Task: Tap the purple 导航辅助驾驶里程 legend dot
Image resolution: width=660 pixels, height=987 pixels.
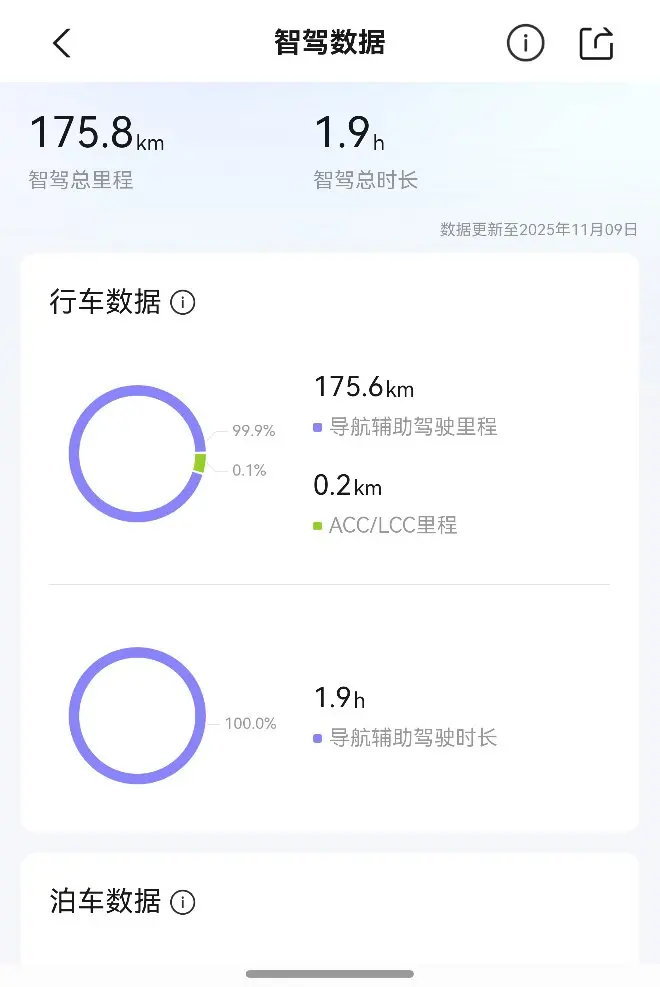Action: (x=317, y=427)
